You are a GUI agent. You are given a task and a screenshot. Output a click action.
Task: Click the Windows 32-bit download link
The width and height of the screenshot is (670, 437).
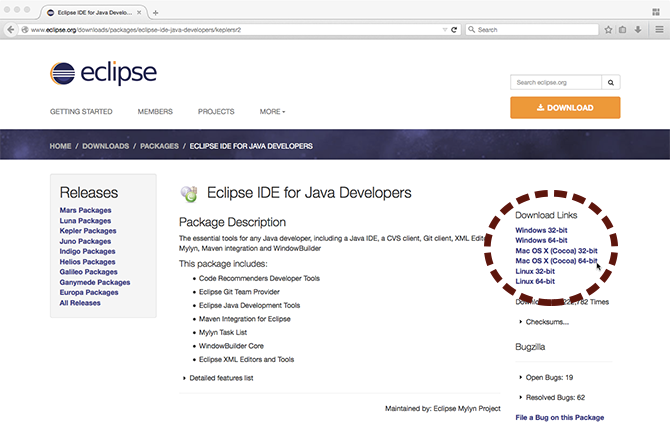[x=541, y=230]
